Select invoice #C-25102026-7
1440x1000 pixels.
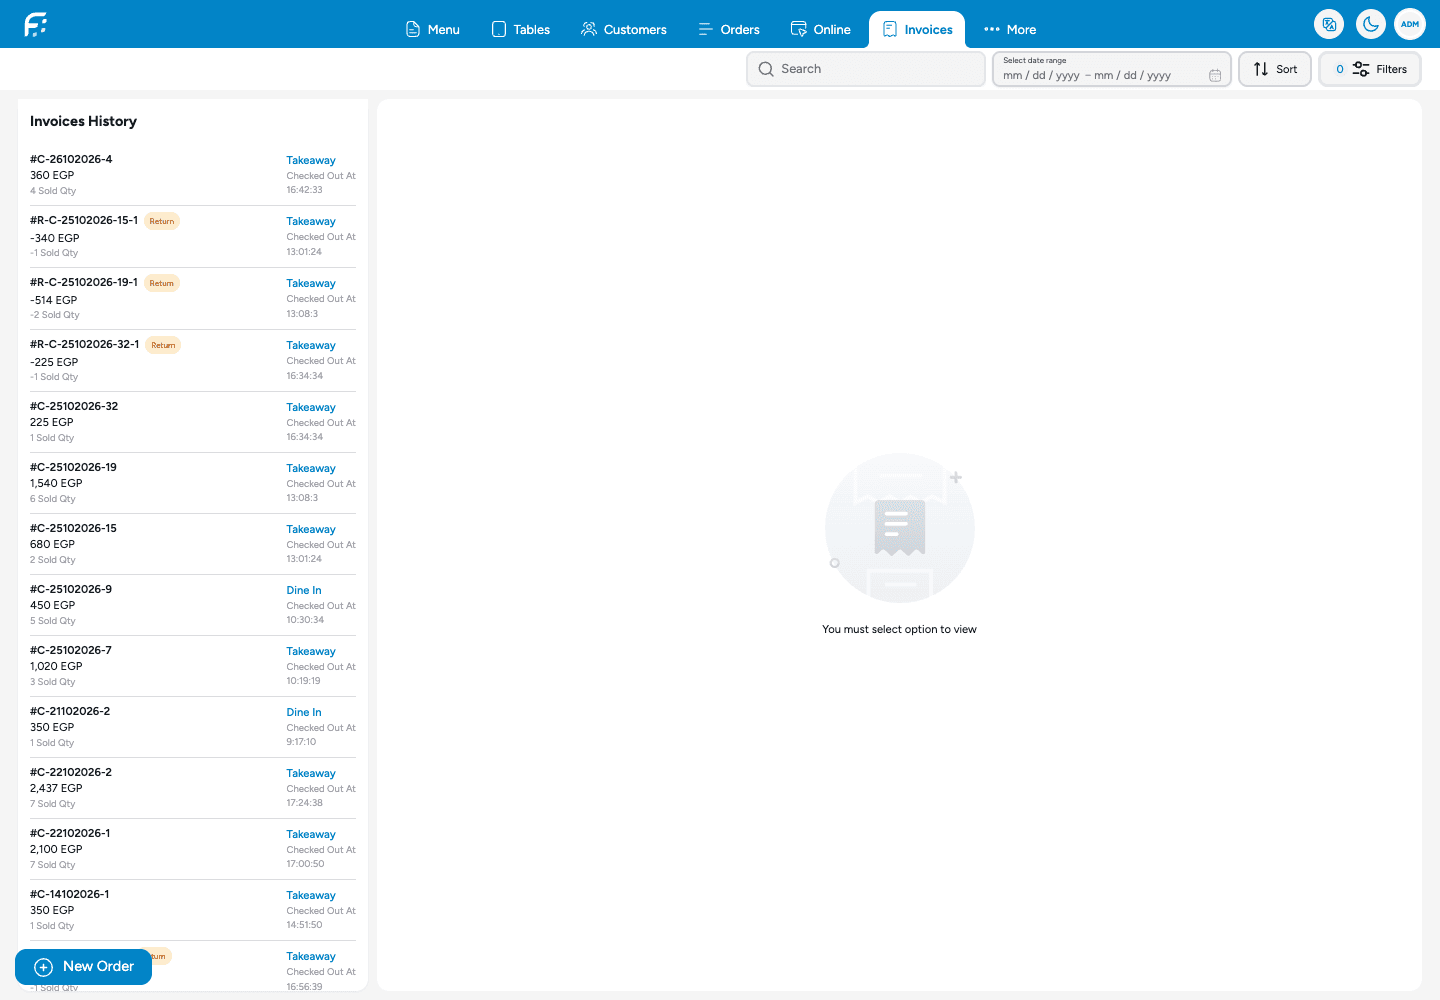[193, 666]
